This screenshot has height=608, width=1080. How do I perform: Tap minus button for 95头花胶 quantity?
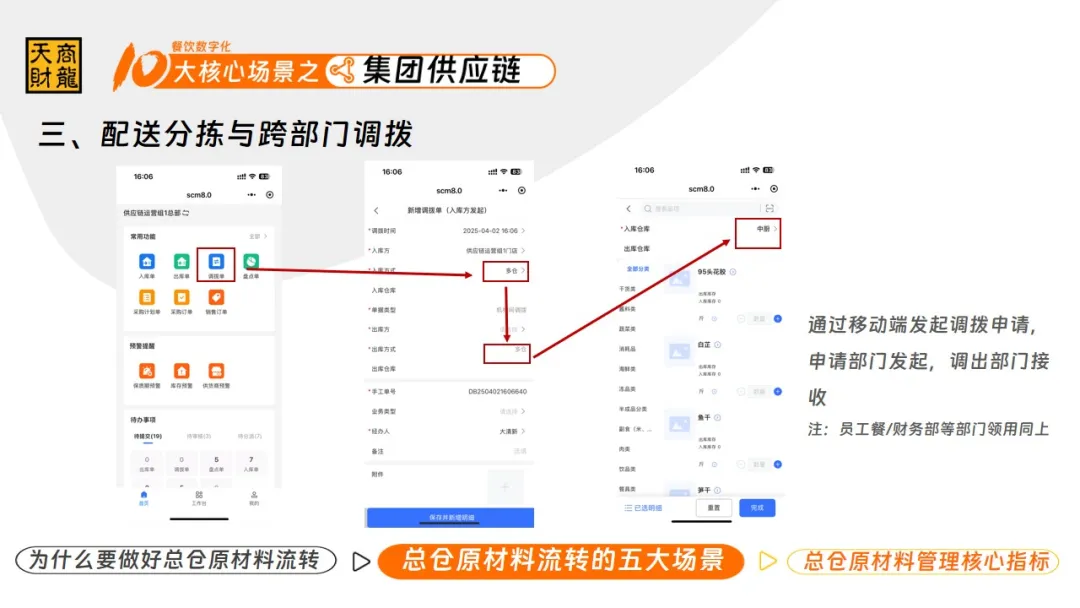coord(740,319)
